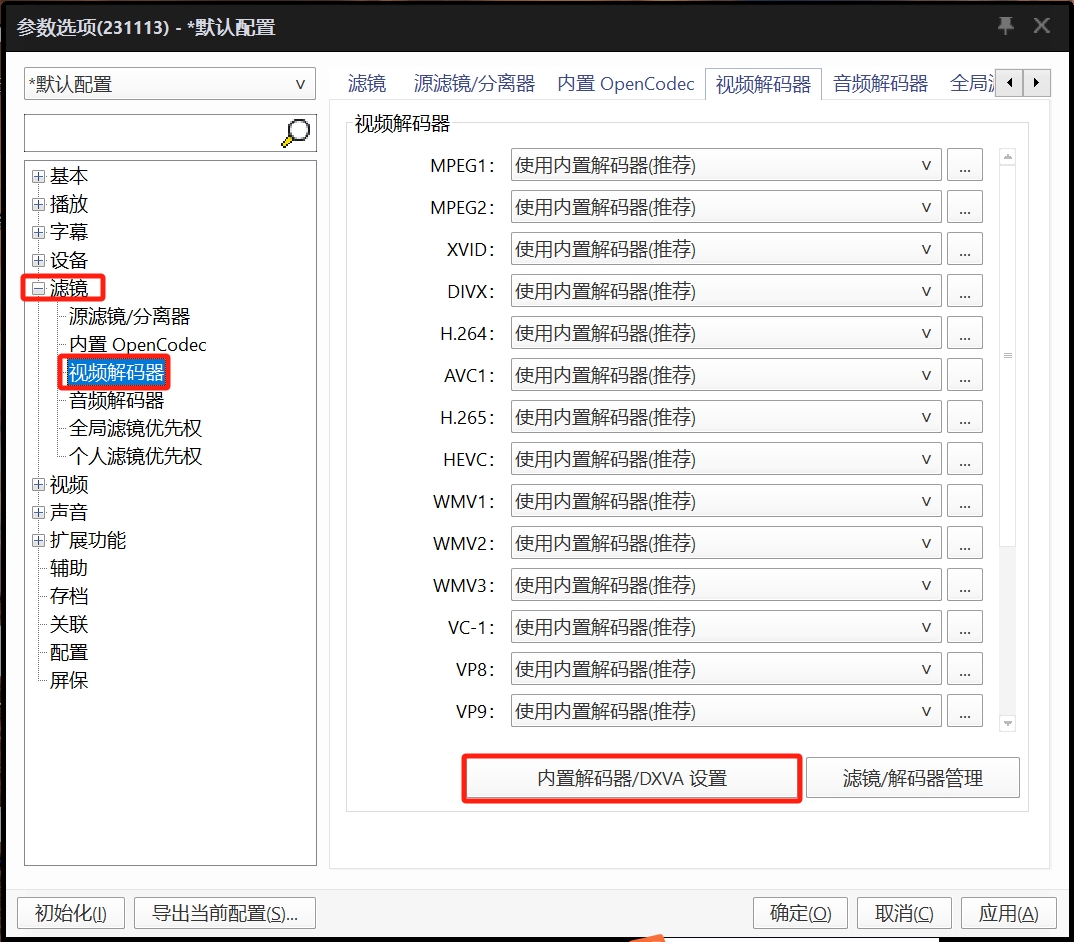Screen dimensions: 1074x942
Task: Click 导出当前配置(S)... button
Action: pos(225,913)
